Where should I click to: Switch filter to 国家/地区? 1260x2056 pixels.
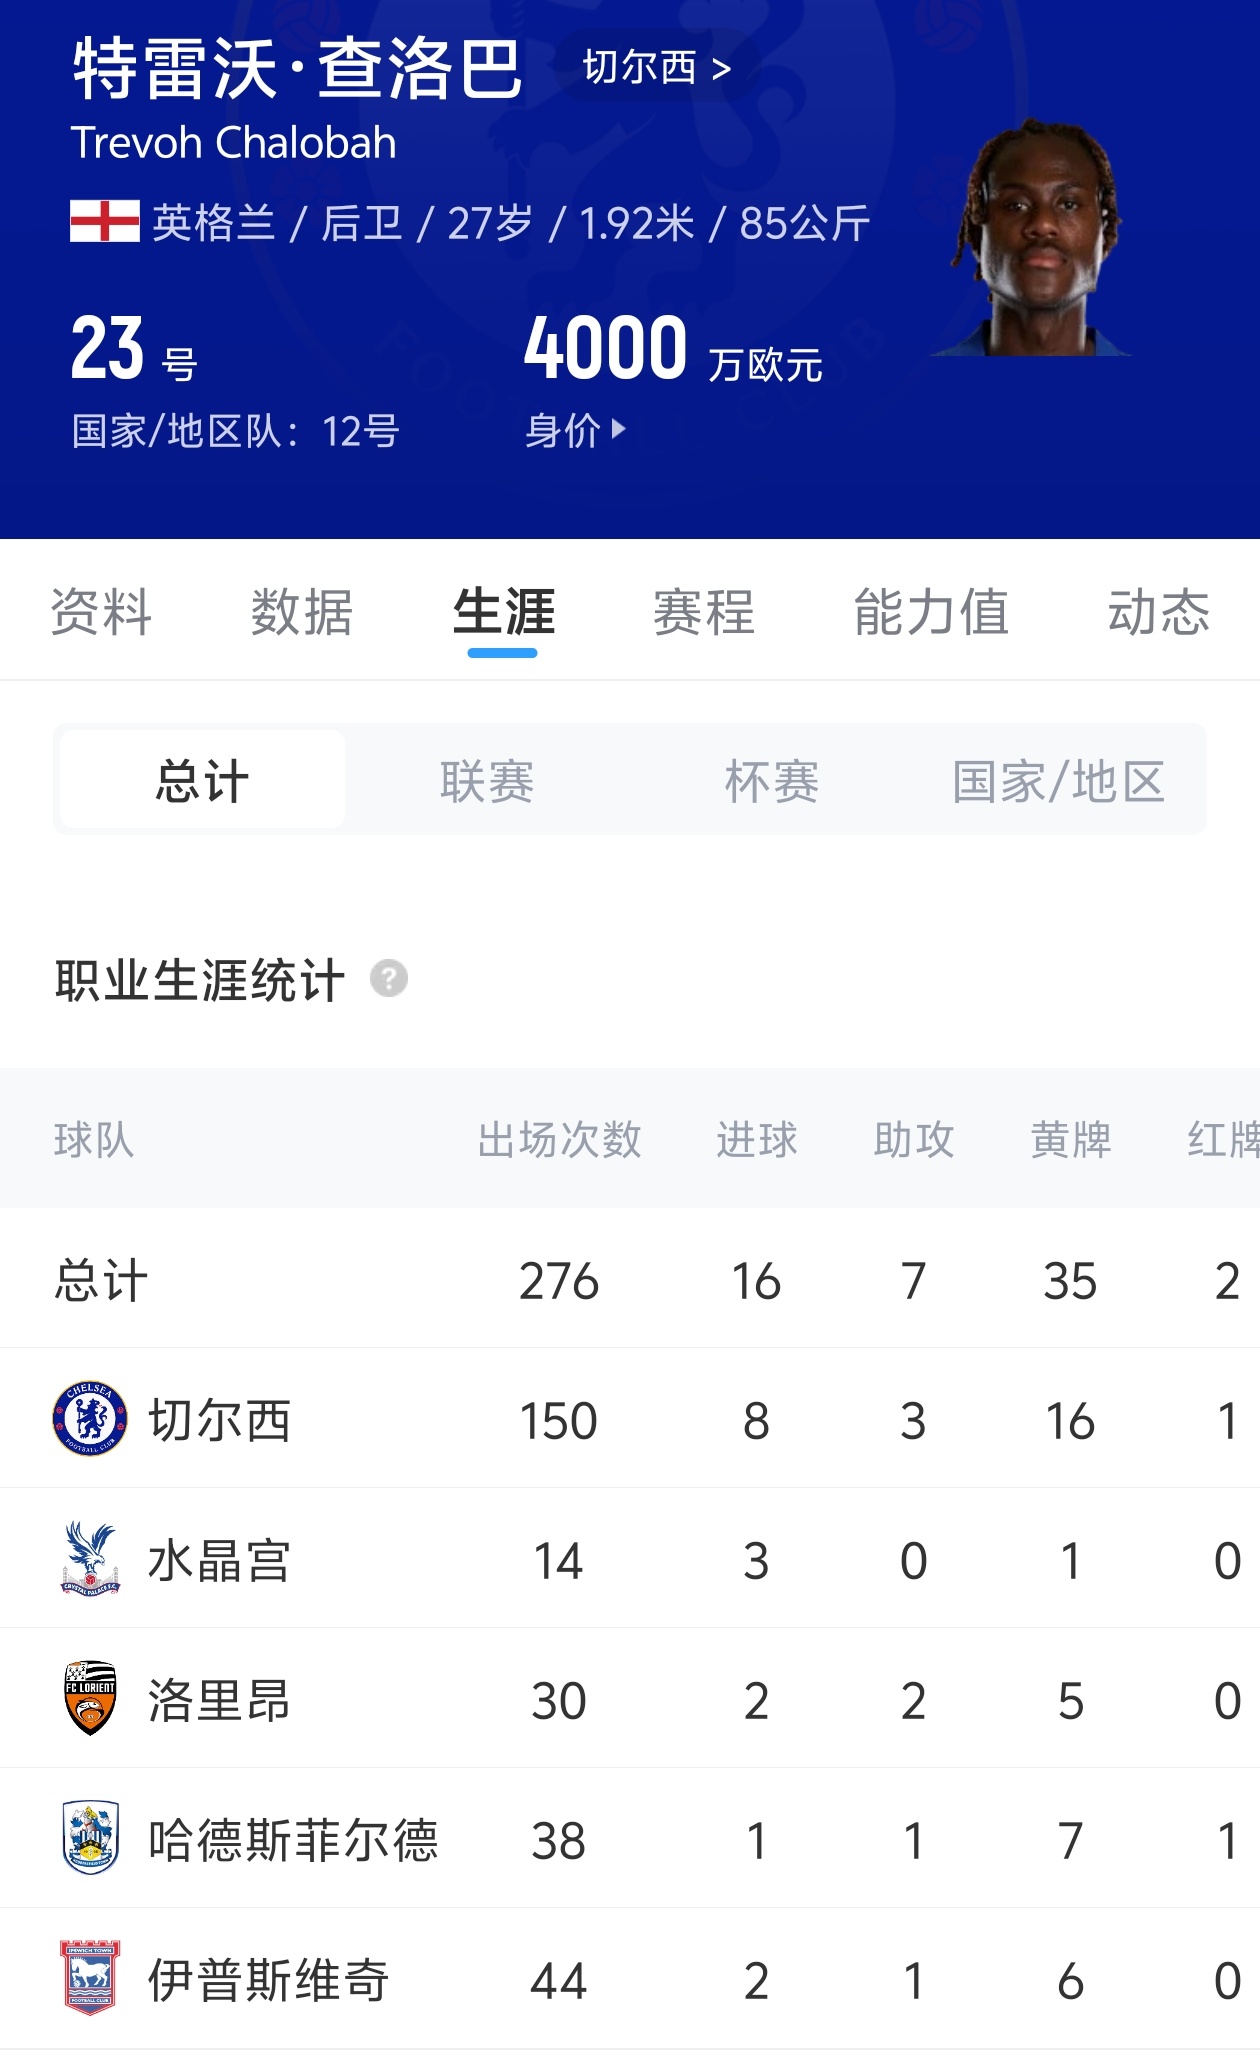point(1058,780)
